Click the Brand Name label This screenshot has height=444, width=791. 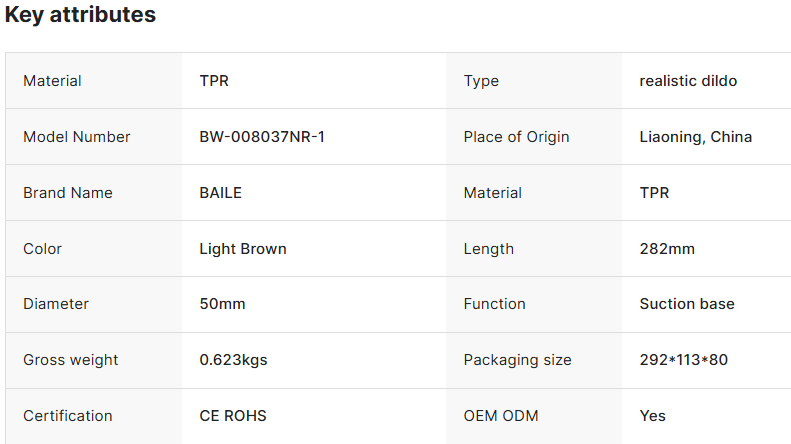click(x=68, y=193)
